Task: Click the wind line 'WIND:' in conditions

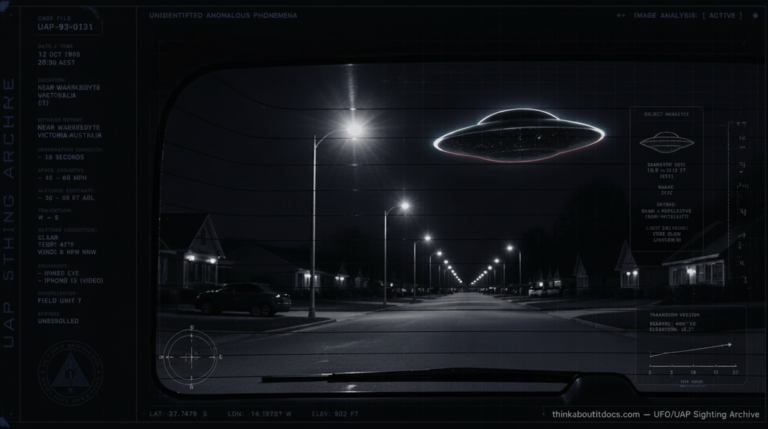Action: 67,252
